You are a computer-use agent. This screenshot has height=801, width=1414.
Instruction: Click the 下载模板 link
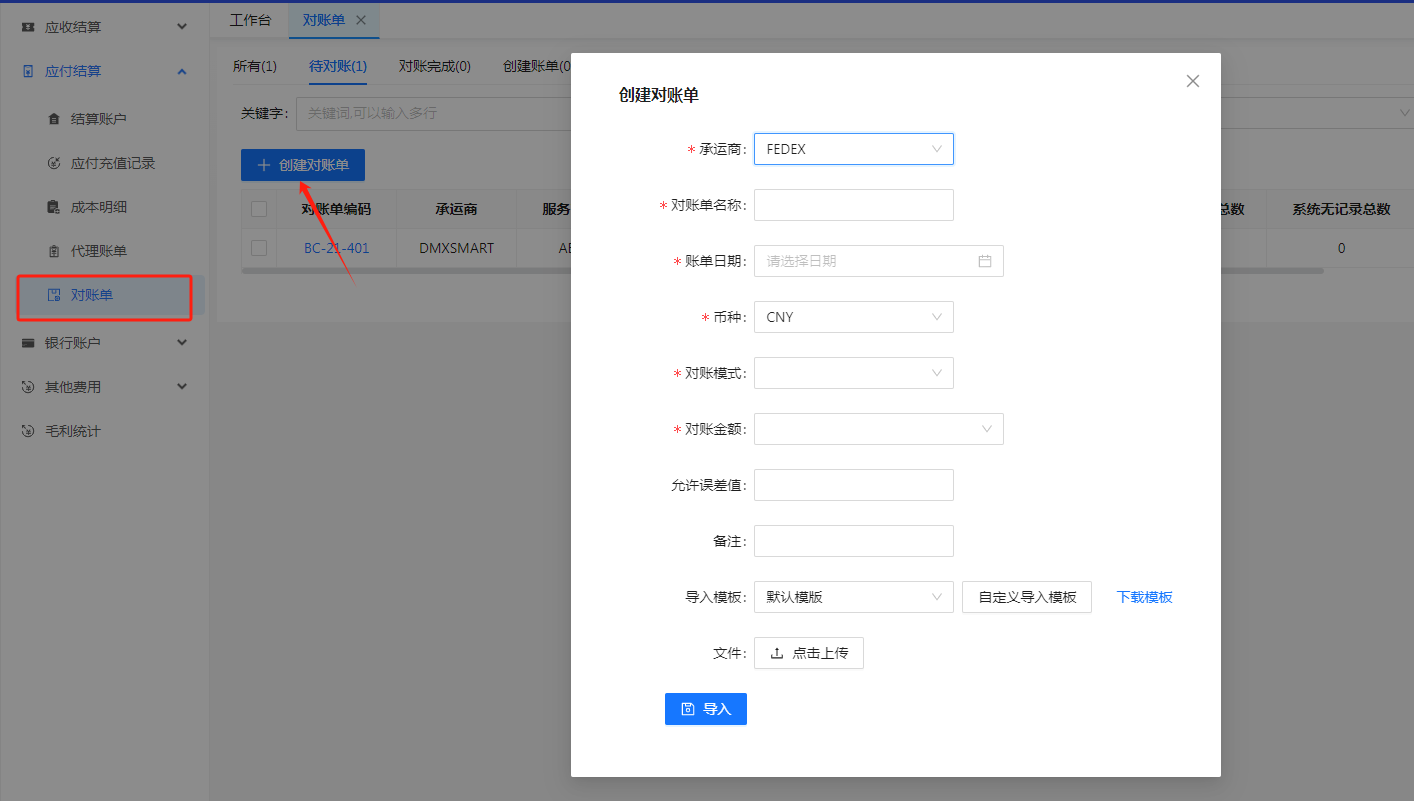(1144, 597)
